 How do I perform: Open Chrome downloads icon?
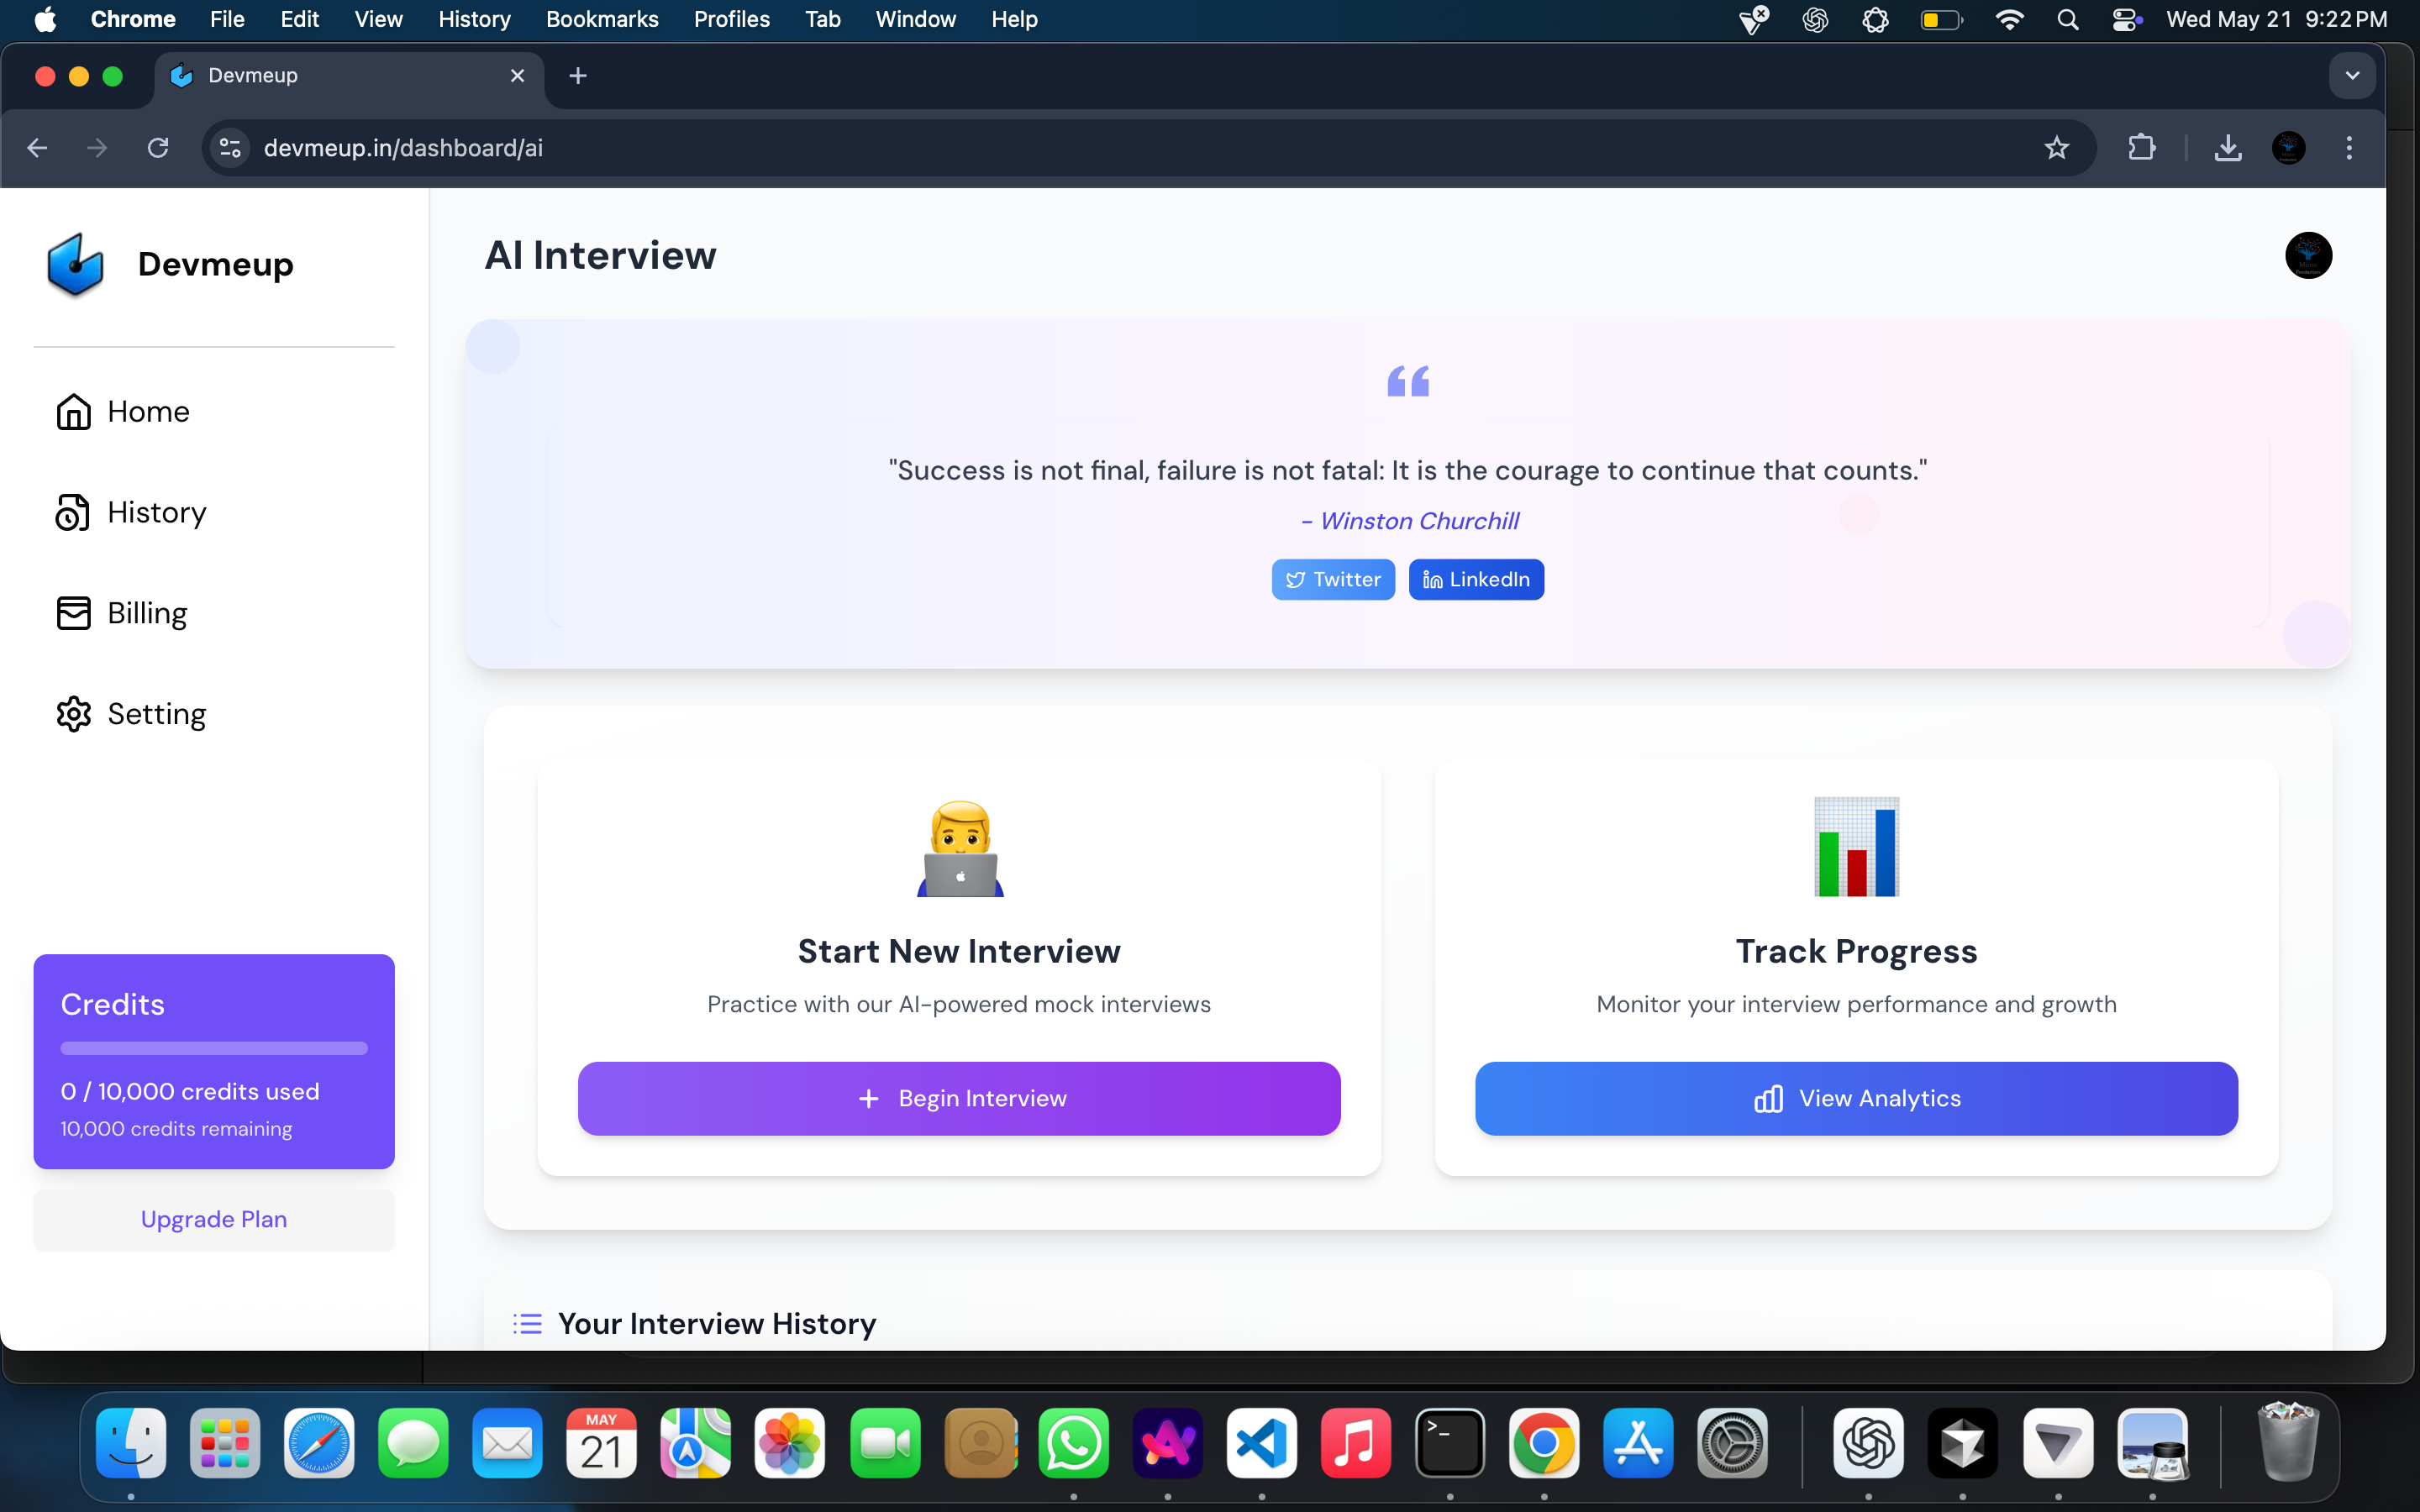[2227, 148]
